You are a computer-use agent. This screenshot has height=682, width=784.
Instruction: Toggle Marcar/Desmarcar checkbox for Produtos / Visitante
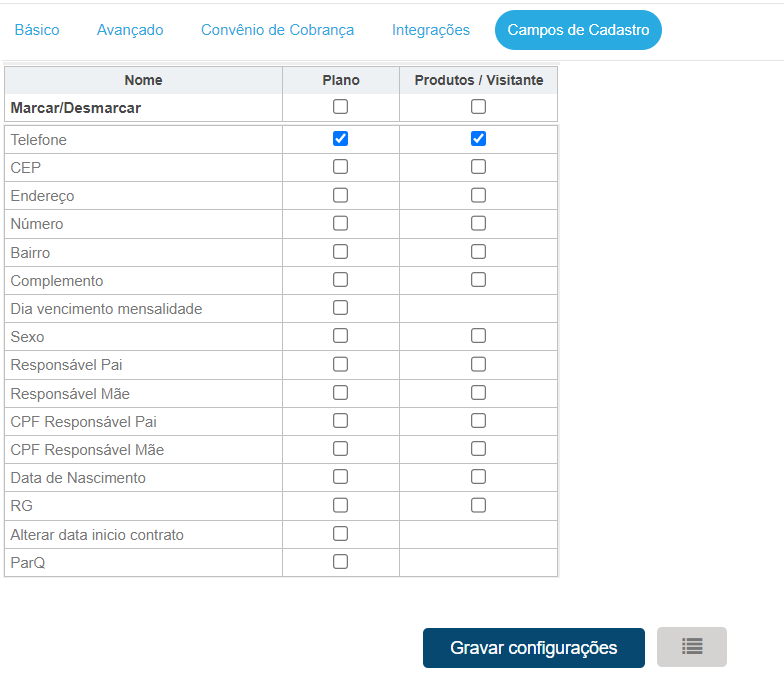tap(479, 107)
